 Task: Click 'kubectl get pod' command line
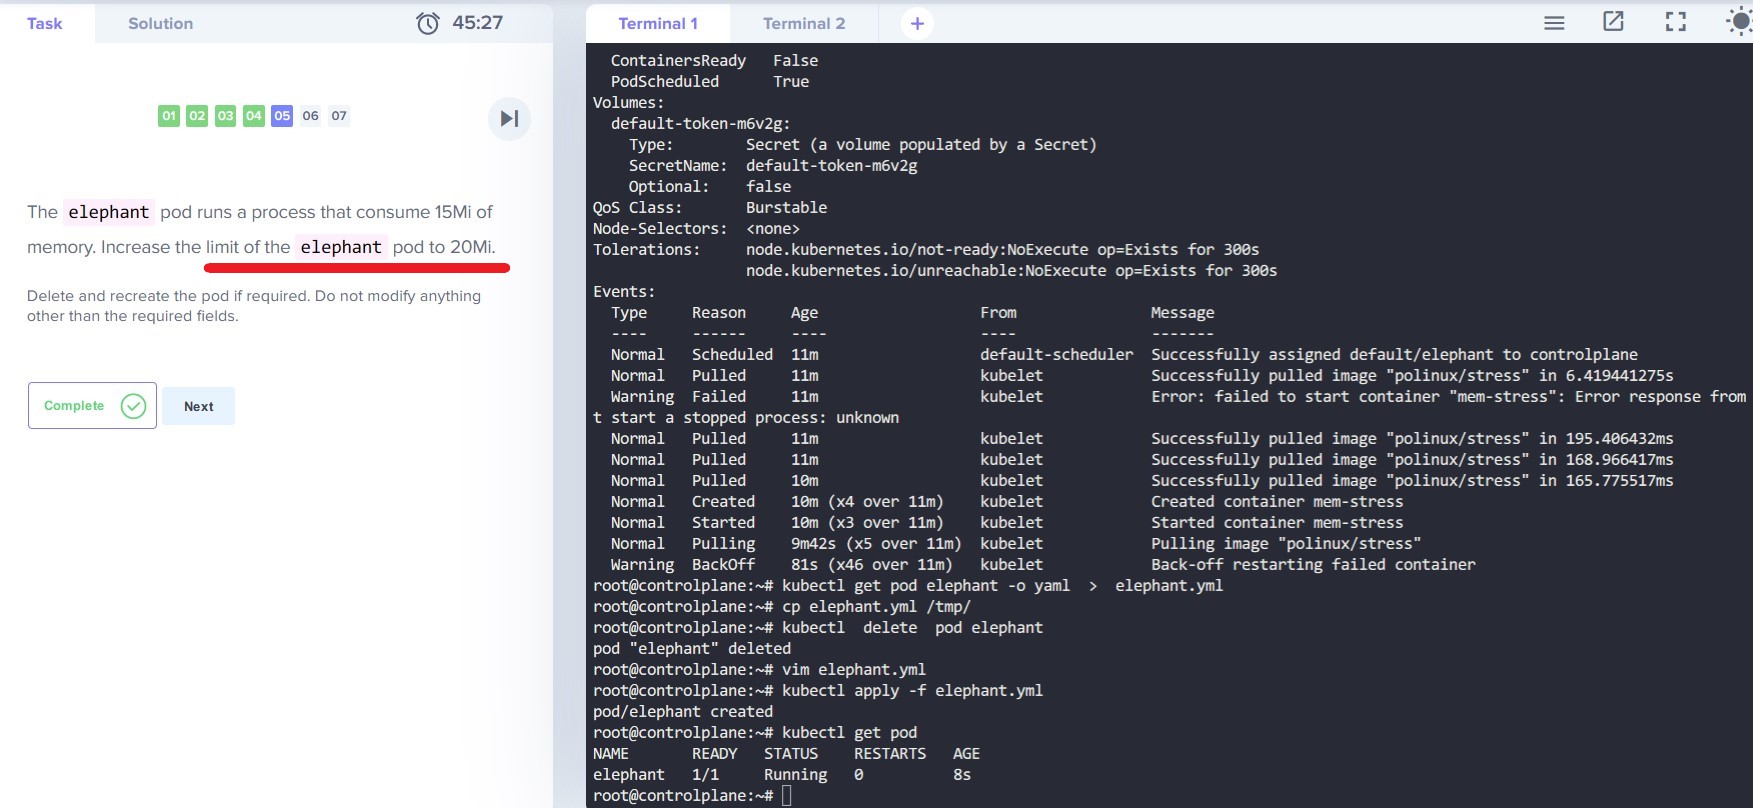[x=849, y=733]
